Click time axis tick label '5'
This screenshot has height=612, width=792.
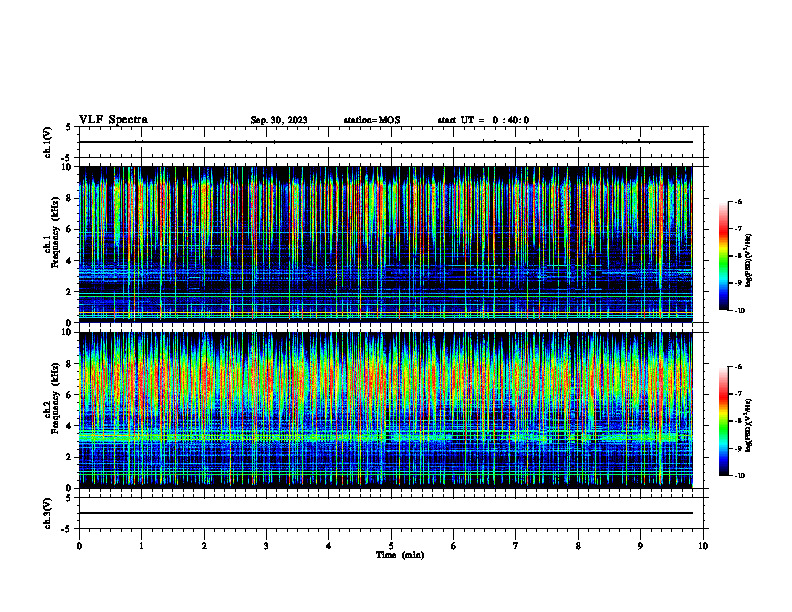(x=391, y=546)
